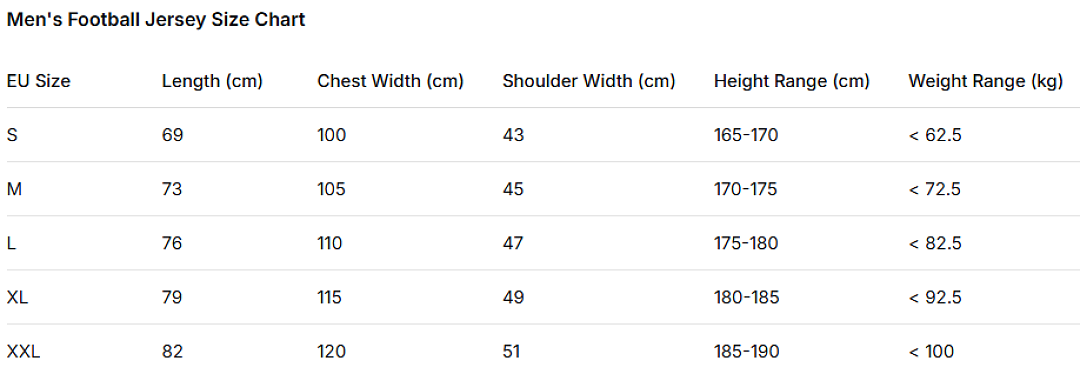Click the < 100 weight range cell

point(931,352)
